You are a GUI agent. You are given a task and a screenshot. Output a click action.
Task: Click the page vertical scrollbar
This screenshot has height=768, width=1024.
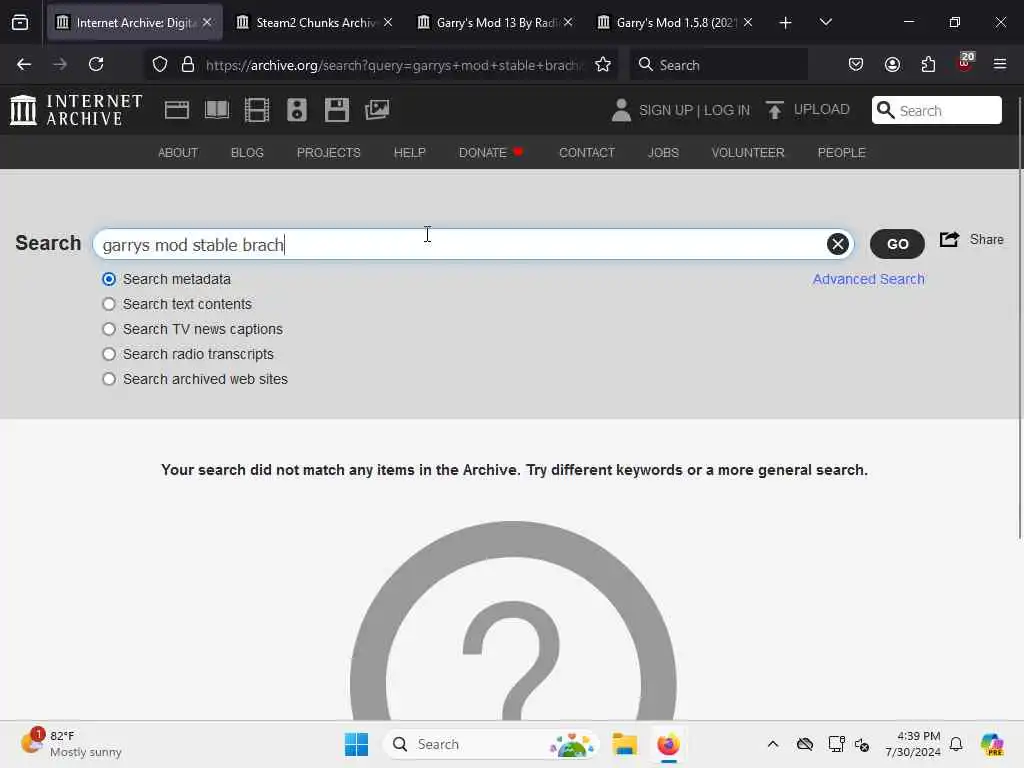tap(1019, 317)
